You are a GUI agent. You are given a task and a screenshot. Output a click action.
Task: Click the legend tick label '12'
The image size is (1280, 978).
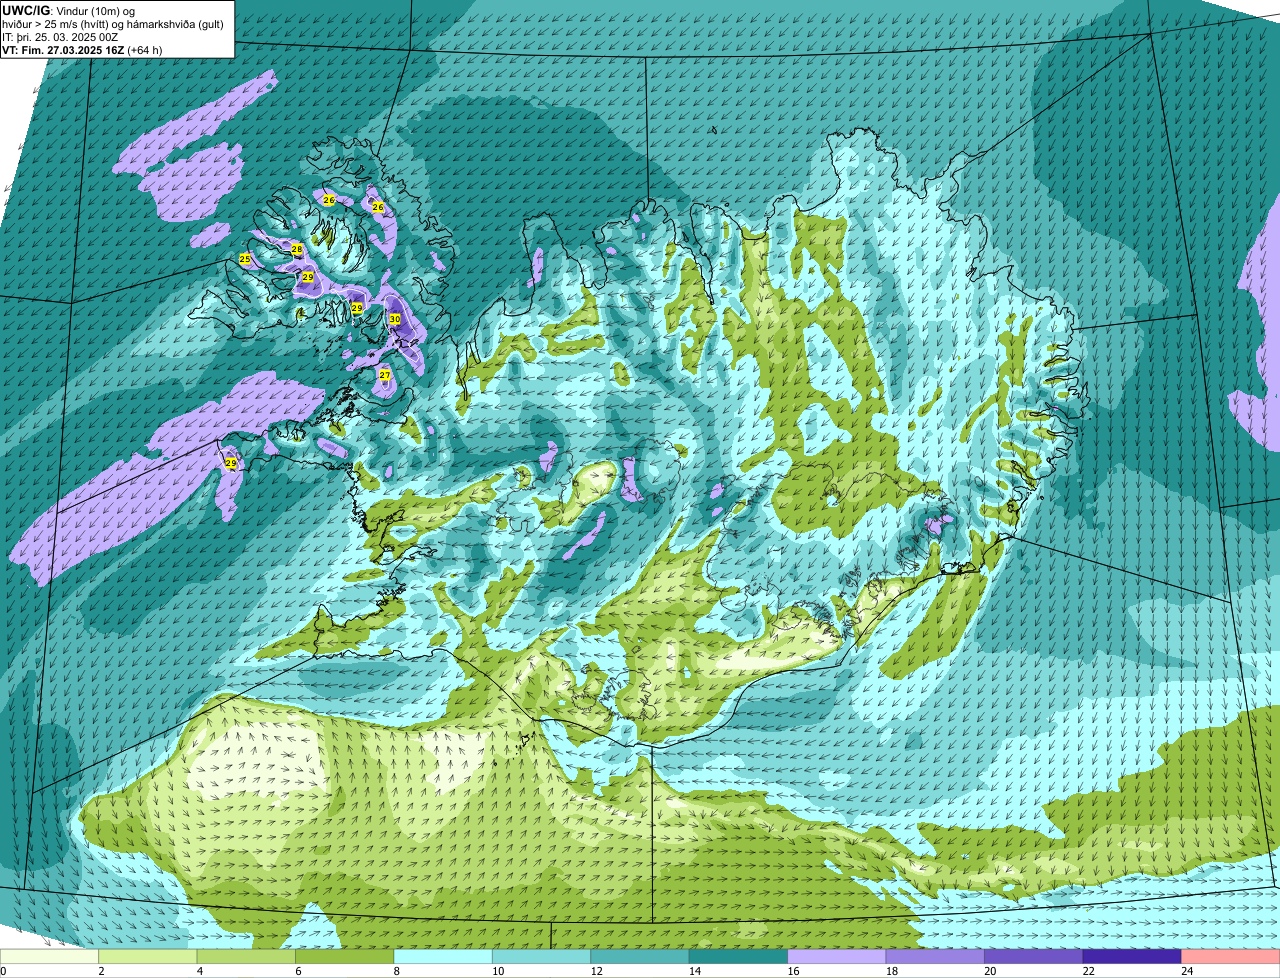(x=596, y=971)
